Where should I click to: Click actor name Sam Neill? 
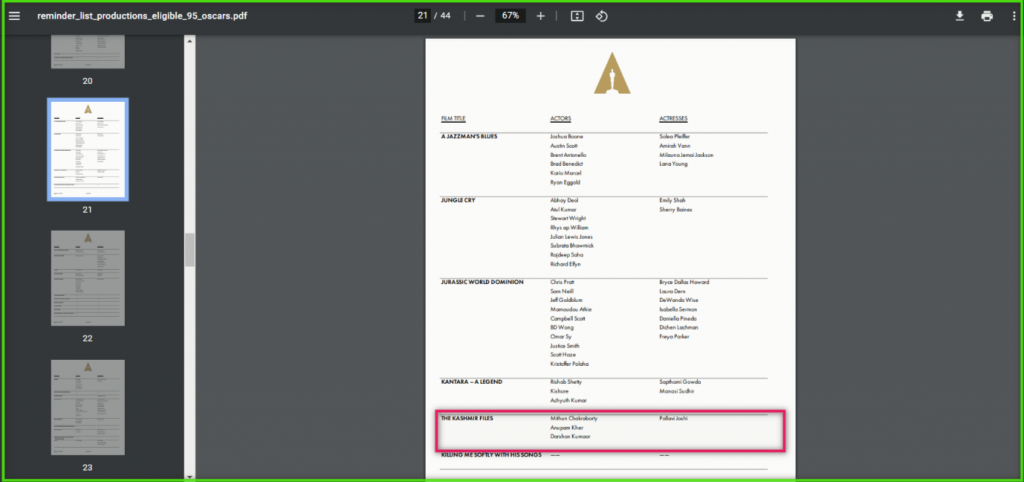point(562,291)
